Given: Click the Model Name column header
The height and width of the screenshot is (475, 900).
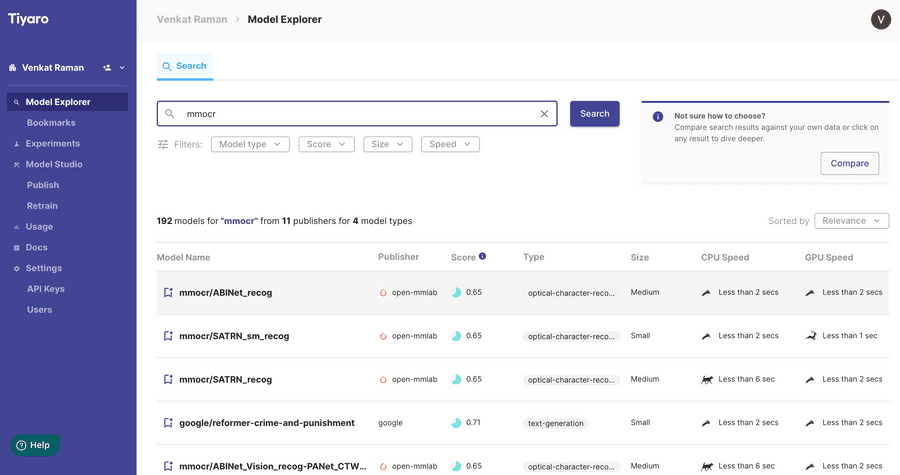Looking at the screenshot, I should click(184, 258).
